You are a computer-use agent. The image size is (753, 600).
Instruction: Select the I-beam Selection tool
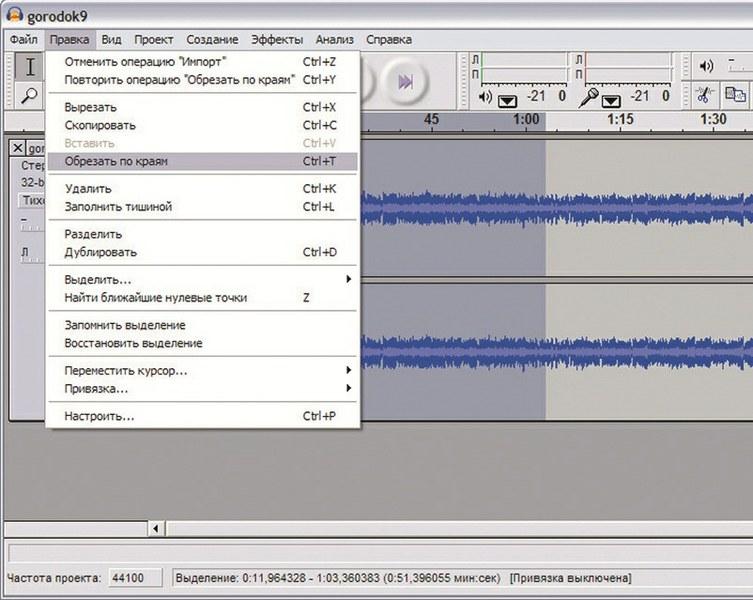click(x=30, y=68)
